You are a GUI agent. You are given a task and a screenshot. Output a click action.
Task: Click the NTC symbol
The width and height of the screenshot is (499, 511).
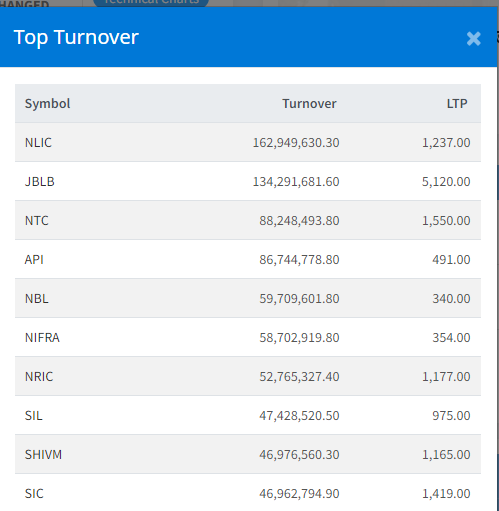pyautogui.click(x=37, y=221)
